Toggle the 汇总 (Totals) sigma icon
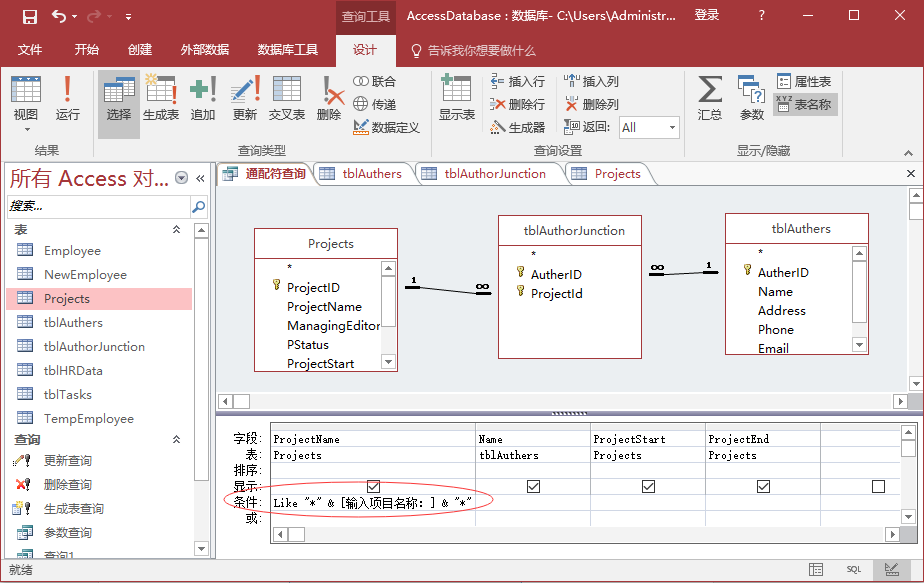924x583 pixels. (710, 98)
